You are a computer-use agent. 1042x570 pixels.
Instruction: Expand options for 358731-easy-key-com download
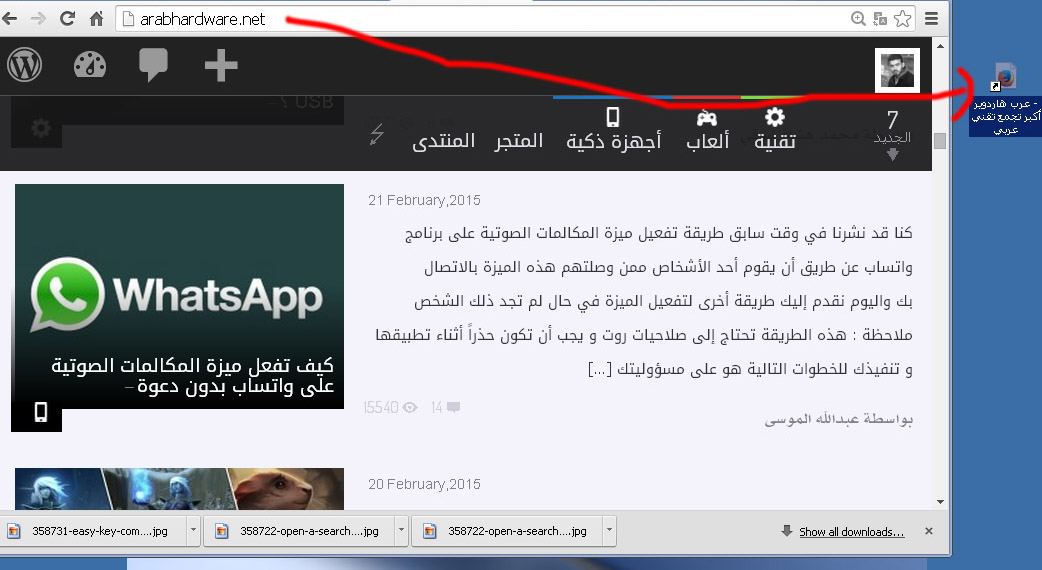click(x=193, y=531)
